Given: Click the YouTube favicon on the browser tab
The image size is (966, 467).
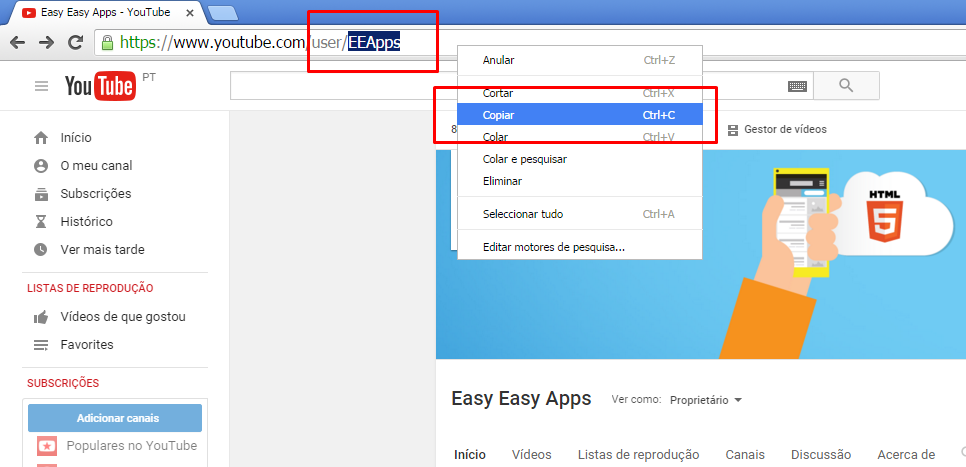Looking at the screenshot, I should 29,12.
